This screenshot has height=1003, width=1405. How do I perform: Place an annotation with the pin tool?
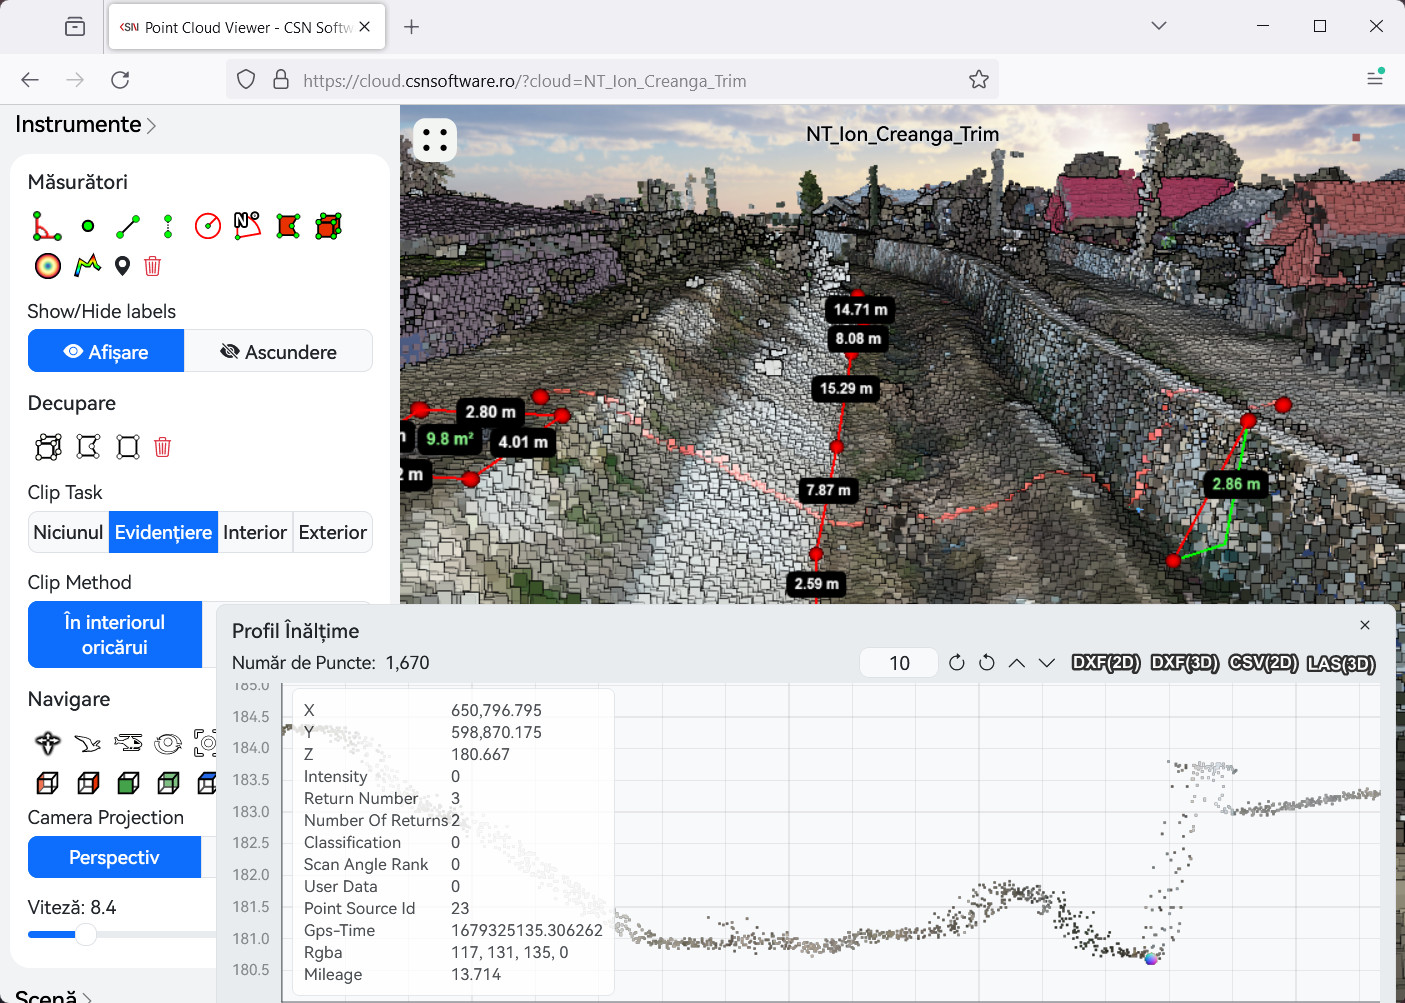click(122, 265)
